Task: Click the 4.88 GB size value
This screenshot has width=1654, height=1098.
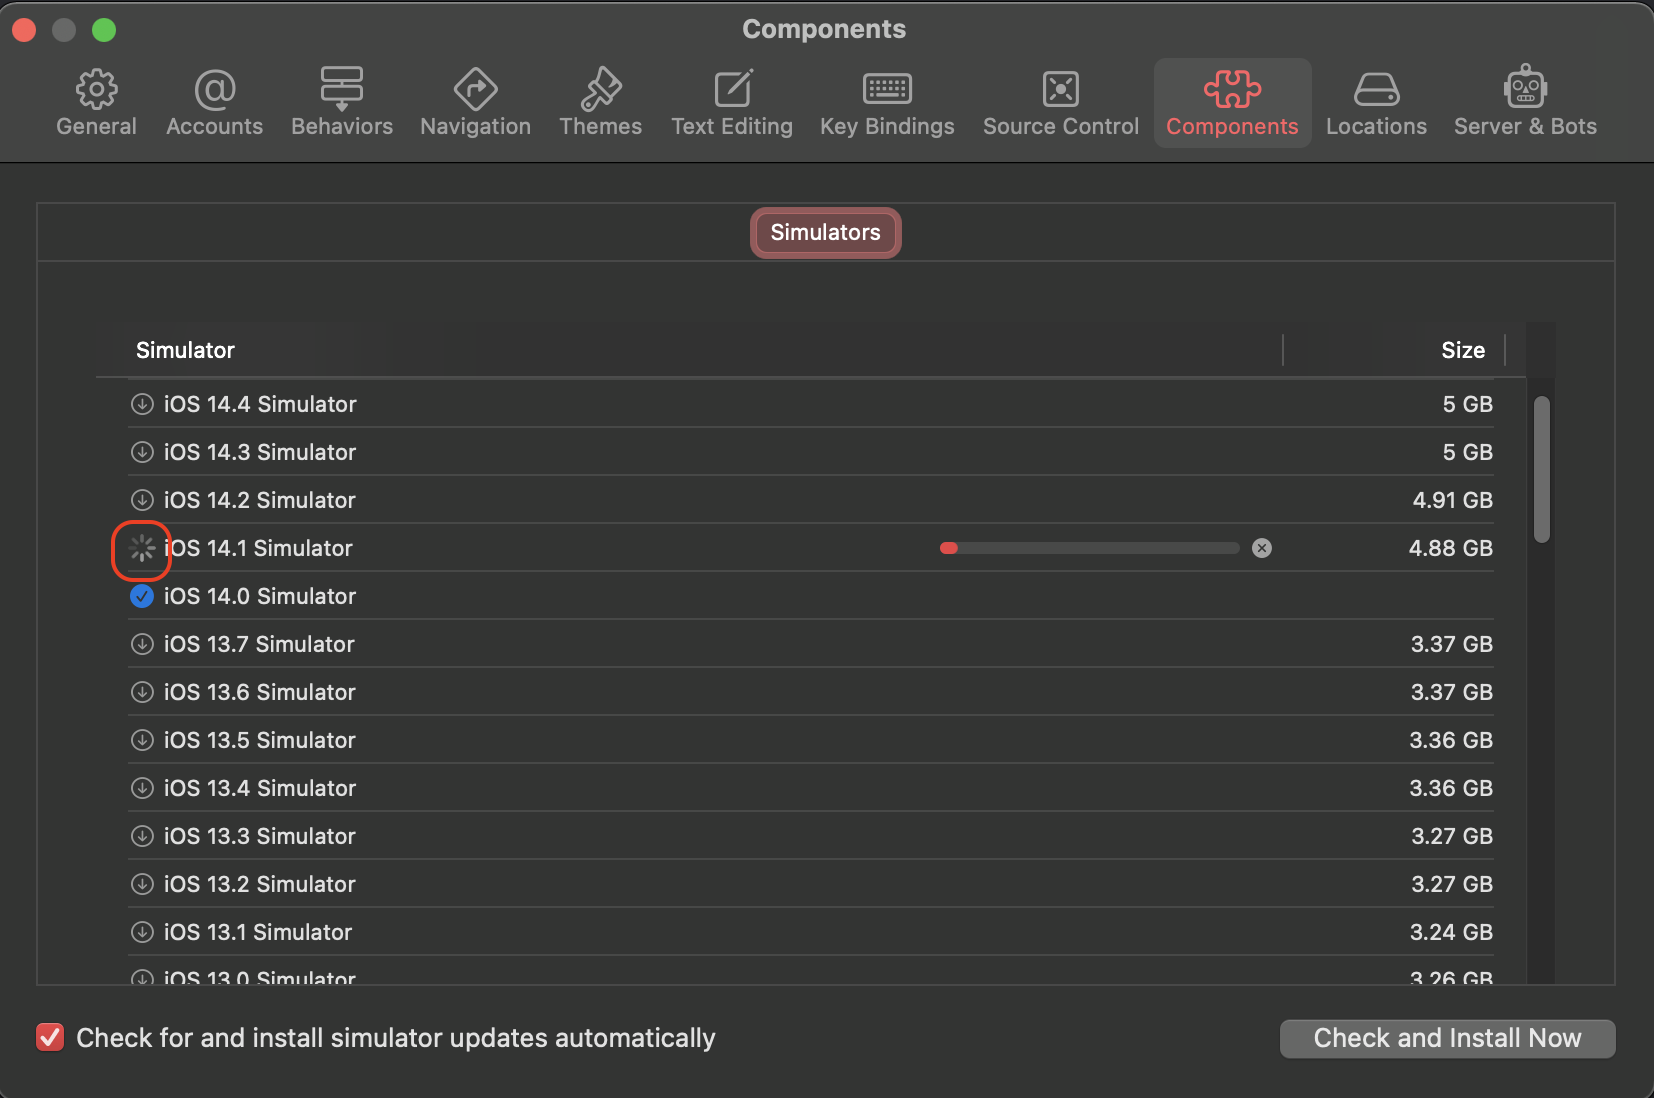Action: tap(1450, 548)
